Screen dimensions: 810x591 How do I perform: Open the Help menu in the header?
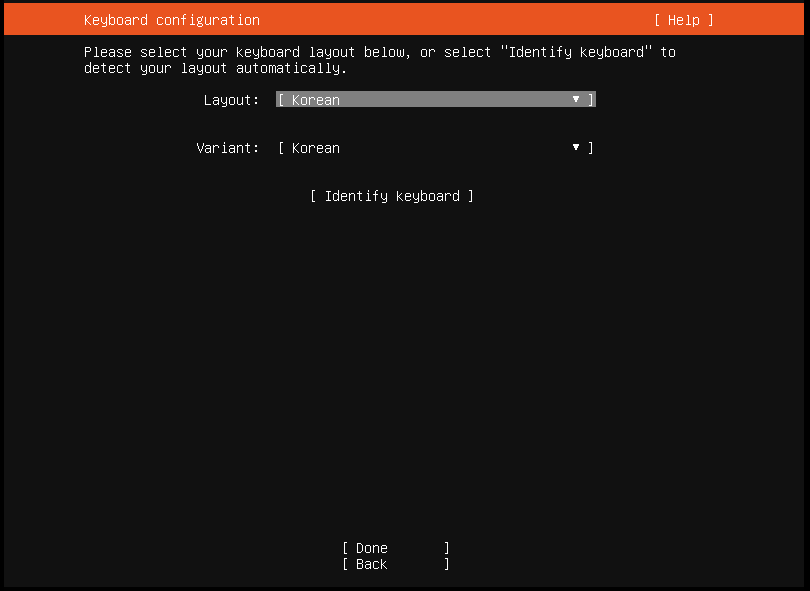pos(684,20)
